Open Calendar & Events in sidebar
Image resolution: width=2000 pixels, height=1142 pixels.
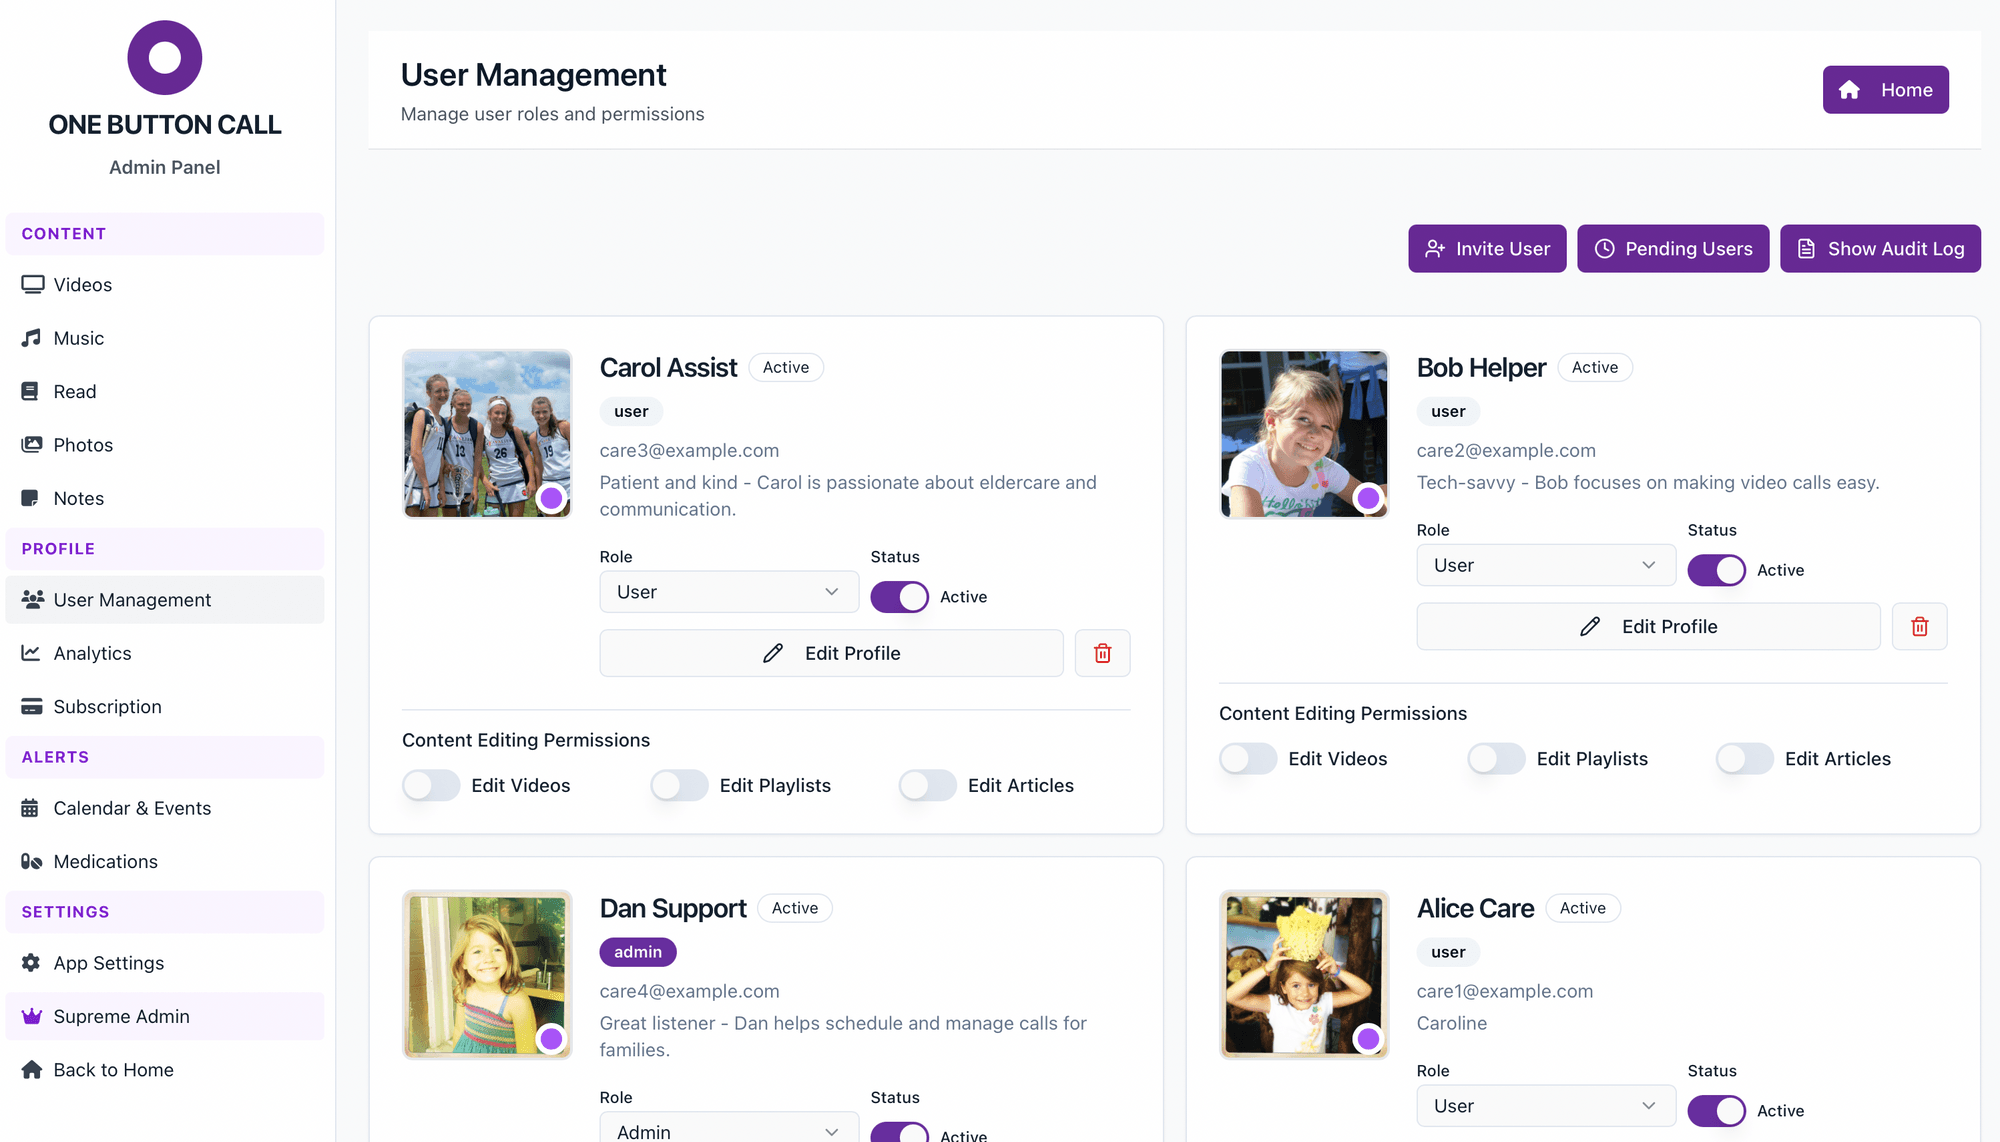(x=132, y=808)
